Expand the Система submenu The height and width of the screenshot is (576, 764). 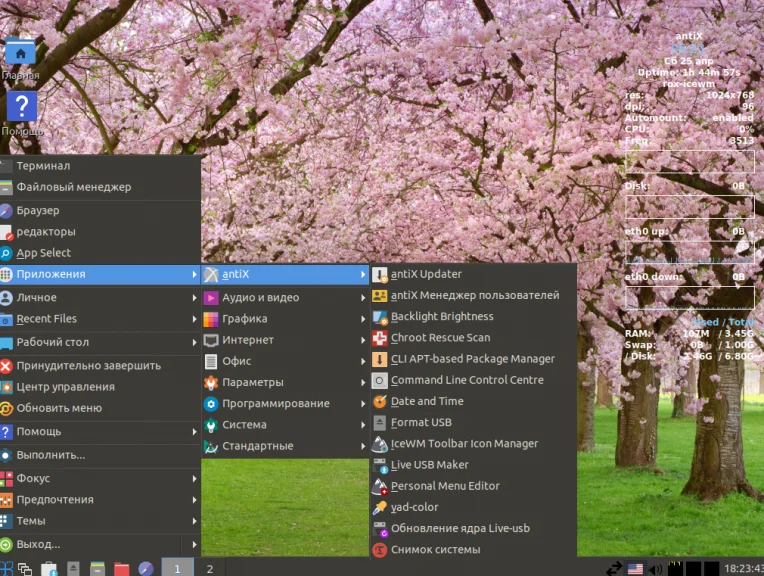pyautogui.click(x=244, y=425)
